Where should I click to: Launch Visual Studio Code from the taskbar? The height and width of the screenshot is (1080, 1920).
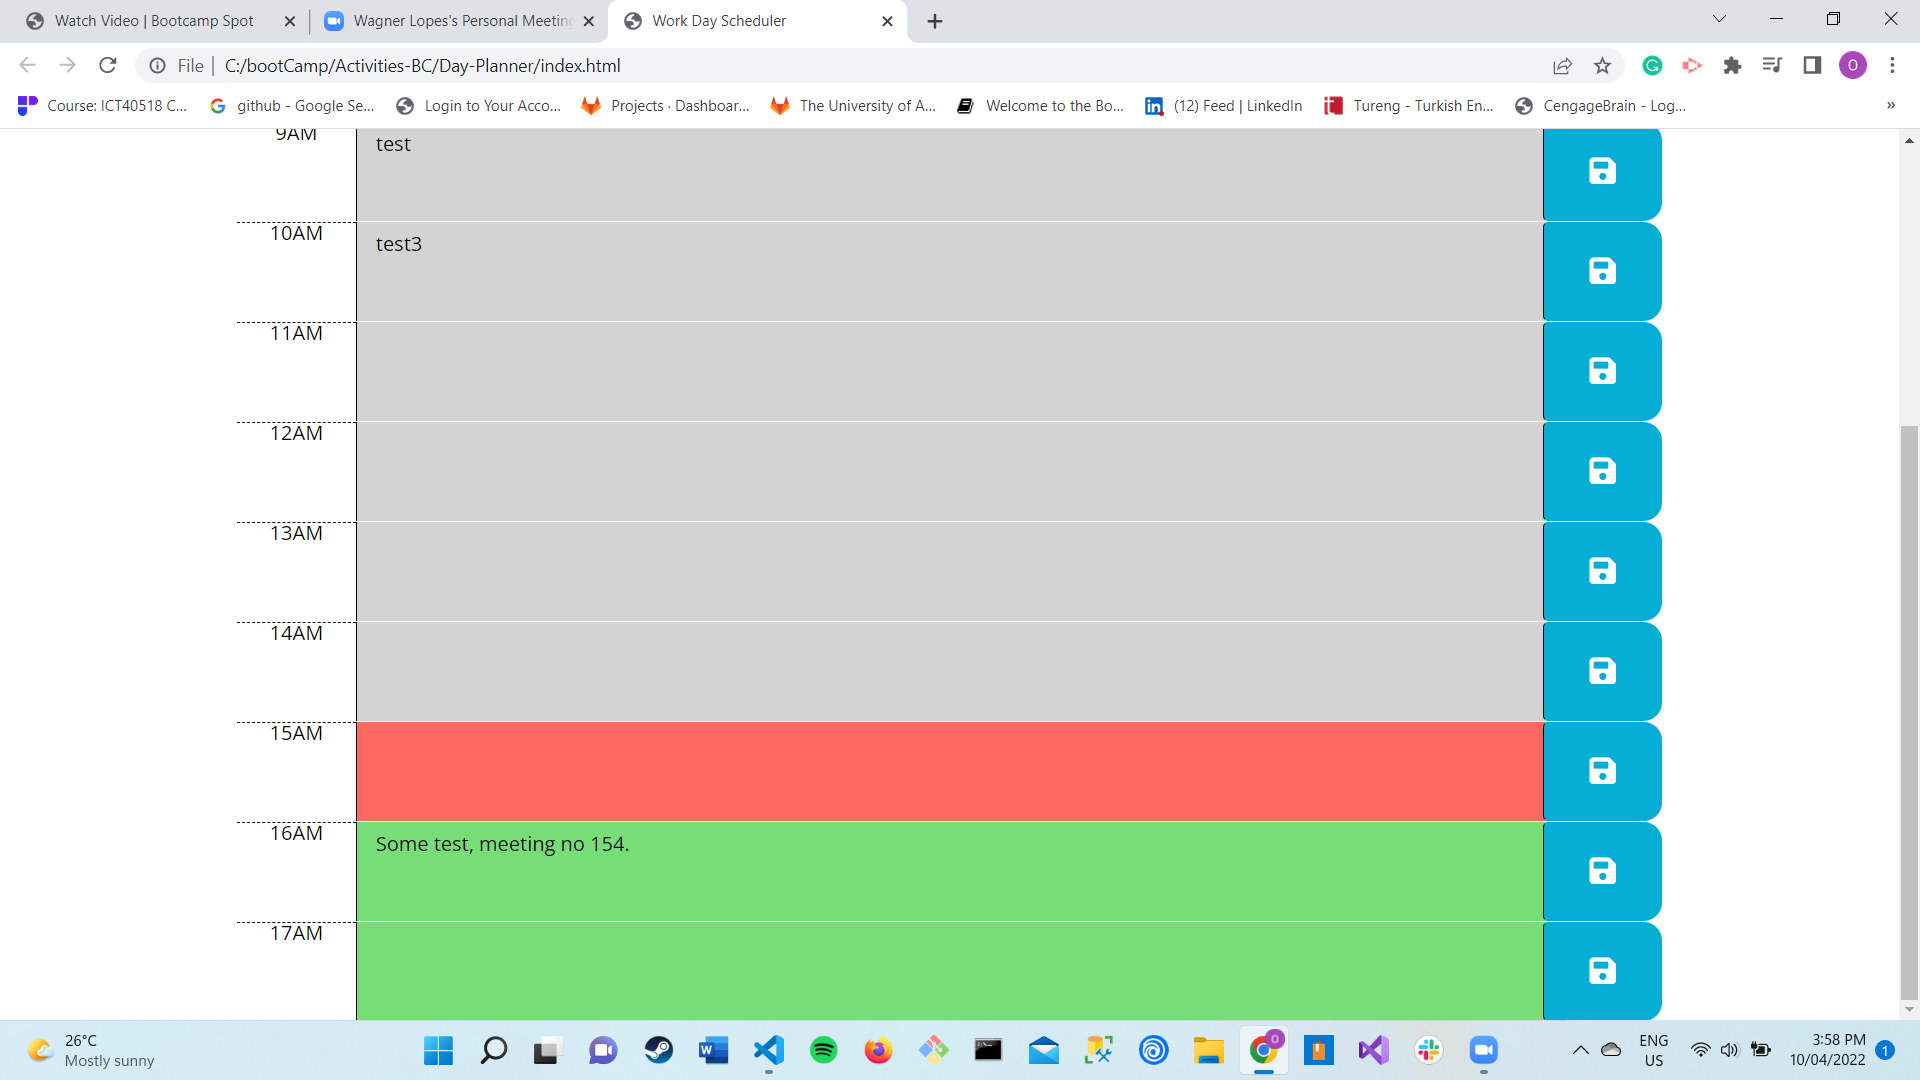pyautogui.click(x=768, y=1050)
